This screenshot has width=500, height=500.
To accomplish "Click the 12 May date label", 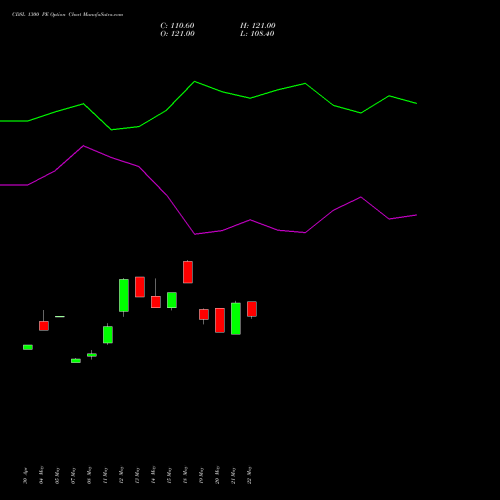I will click(121, 475).
